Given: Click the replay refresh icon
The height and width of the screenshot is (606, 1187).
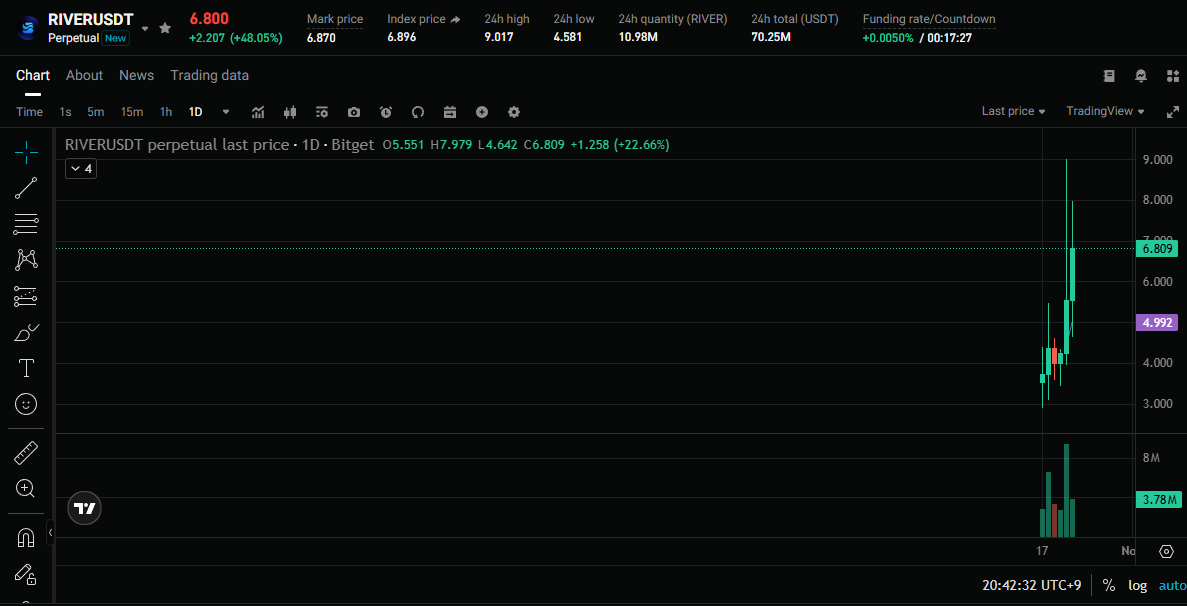Looking at the screenshot, I should [x=418, y=112].
